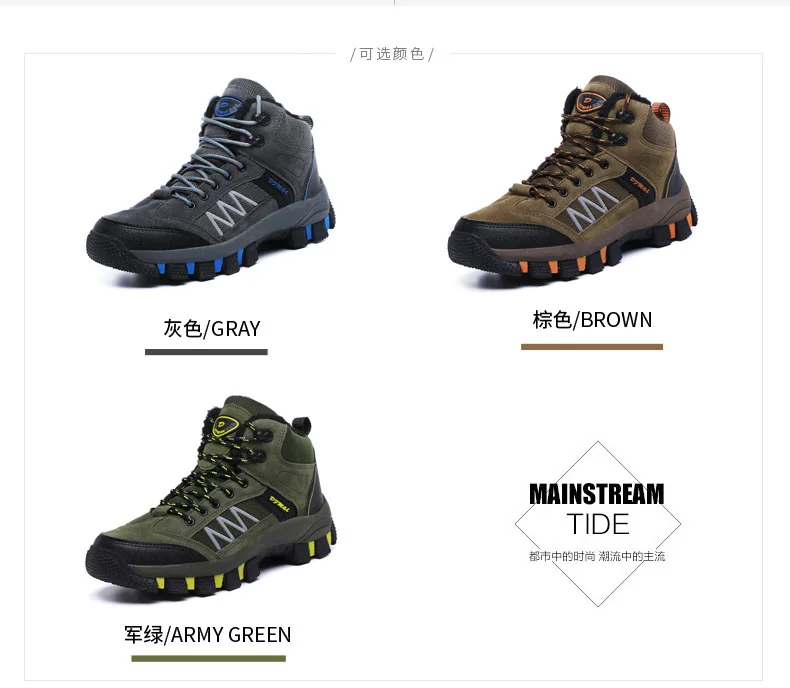Click the orange heel pull loop on brown boot

click(x=665, y=112)
